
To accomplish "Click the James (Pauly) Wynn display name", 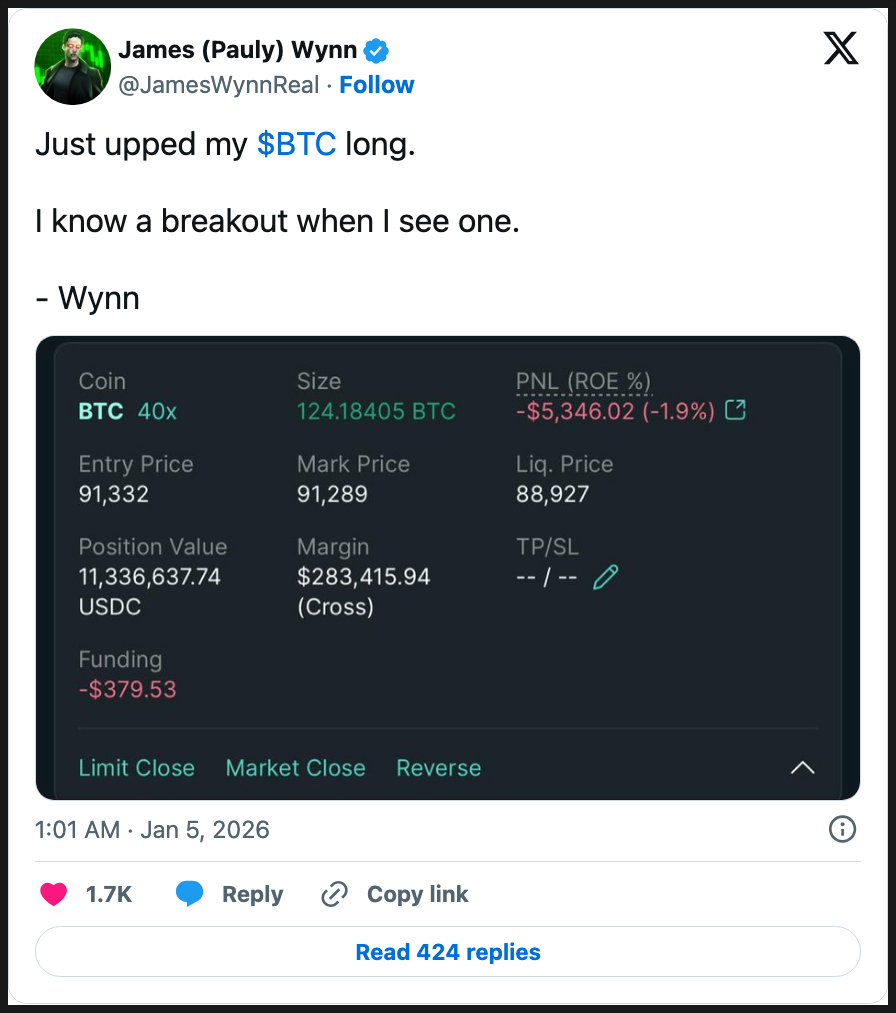I will [x=237, y=50].
